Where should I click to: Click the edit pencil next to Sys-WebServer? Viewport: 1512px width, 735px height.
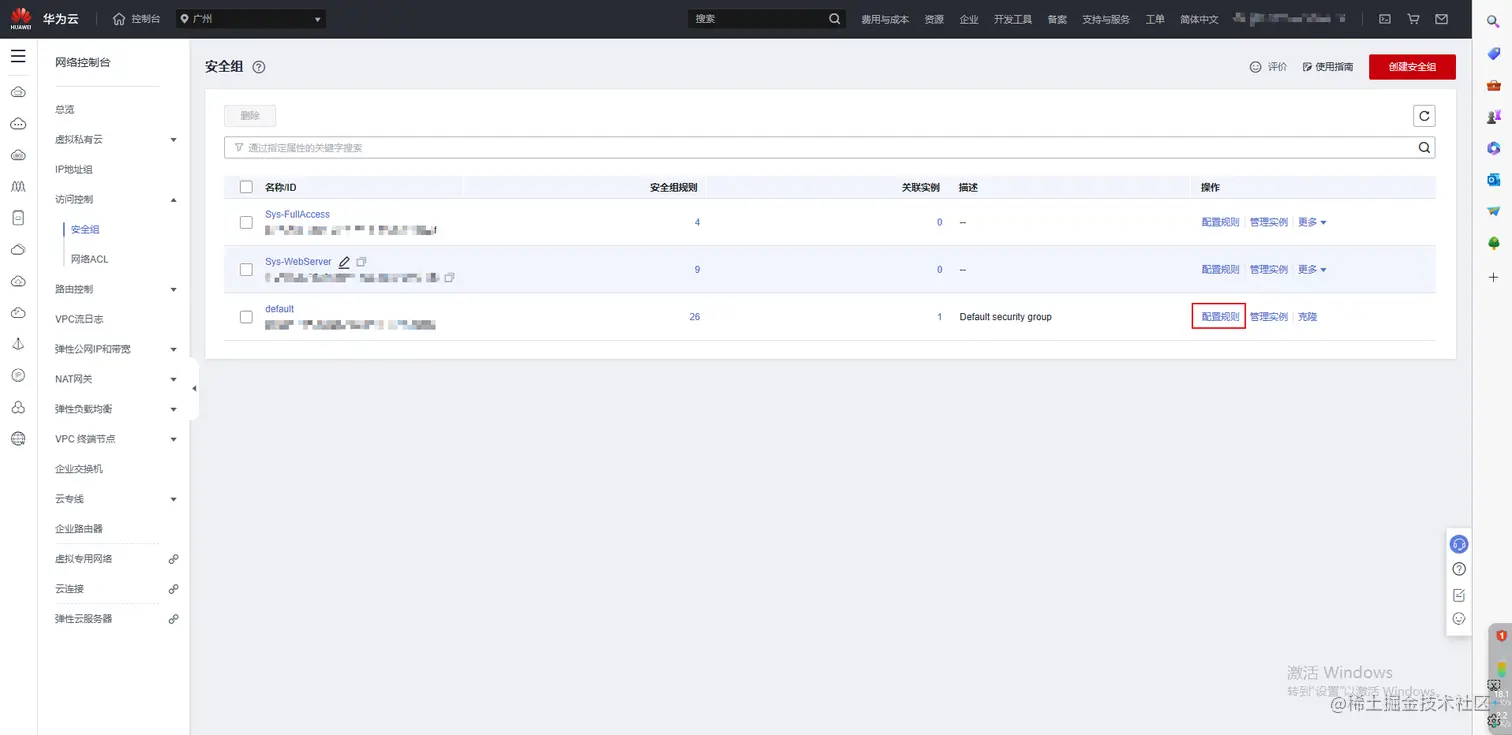point(344,262)
